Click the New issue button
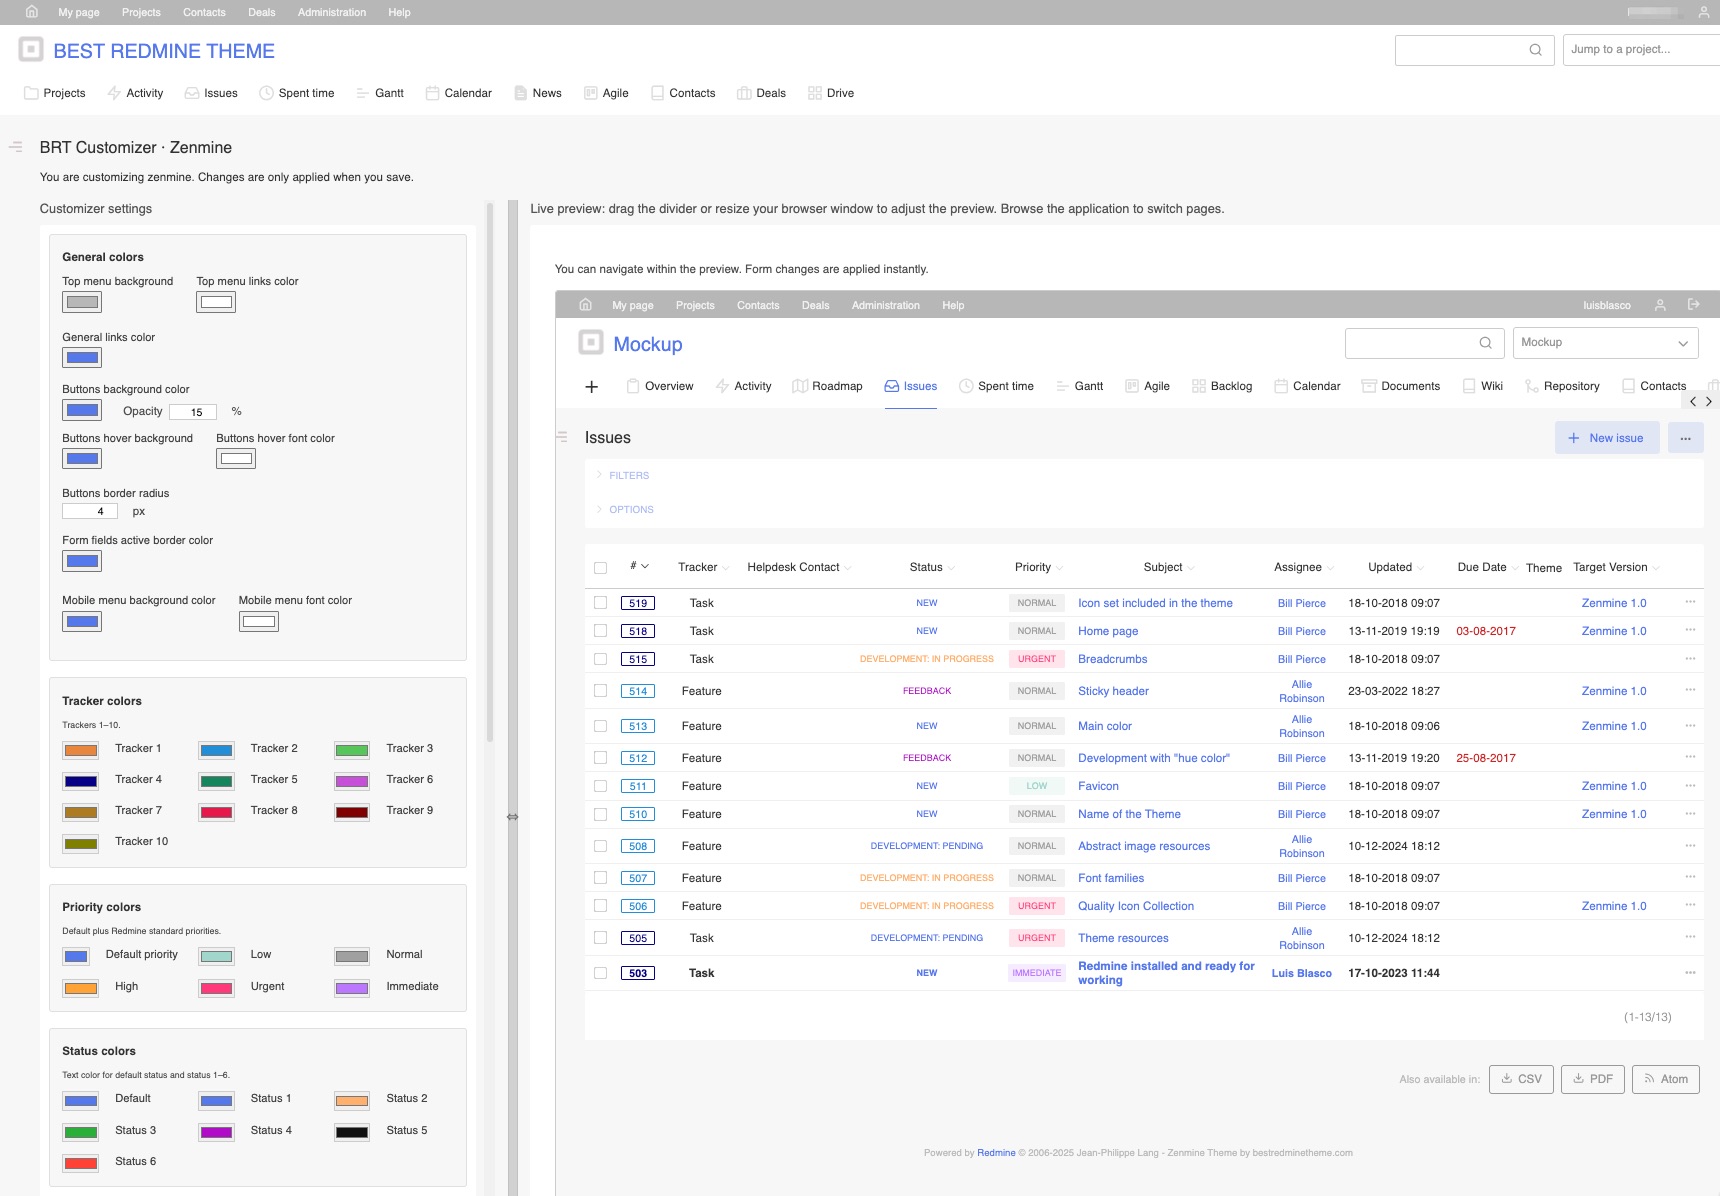Screen dimensions: 1720x1196 click(1606, 438)
